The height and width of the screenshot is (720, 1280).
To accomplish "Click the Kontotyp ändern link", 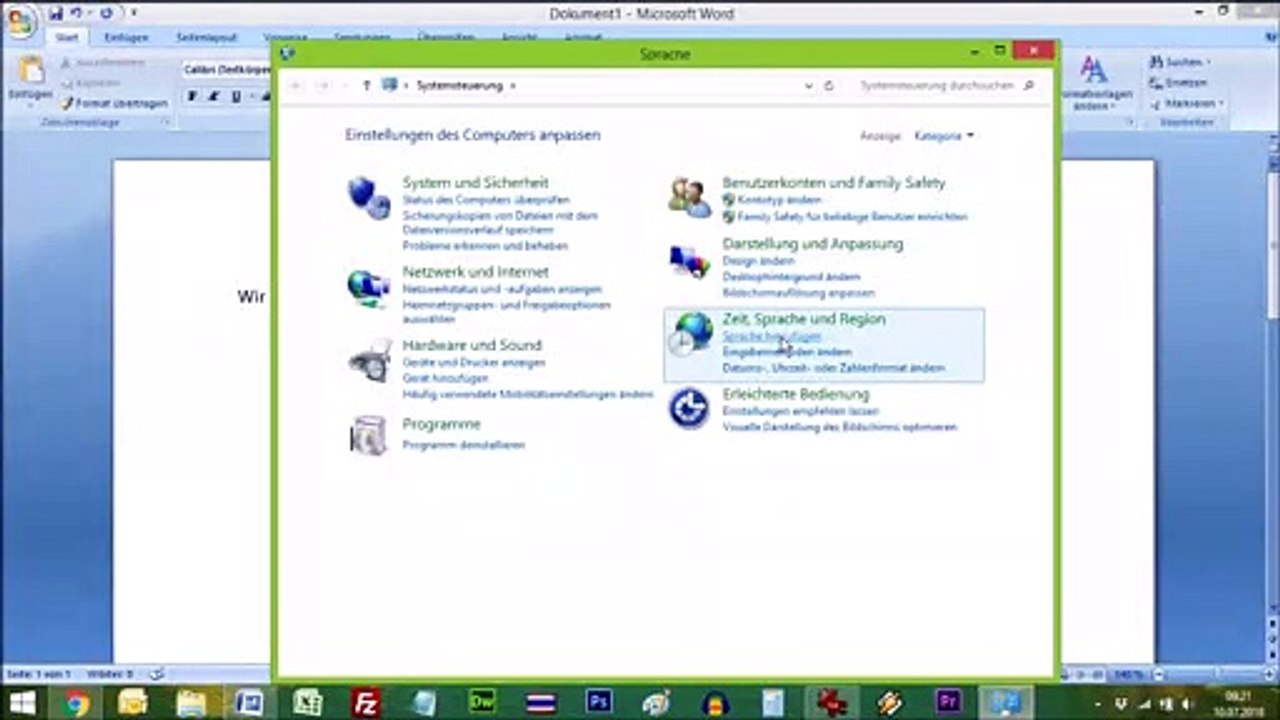I will pos(779,200).
